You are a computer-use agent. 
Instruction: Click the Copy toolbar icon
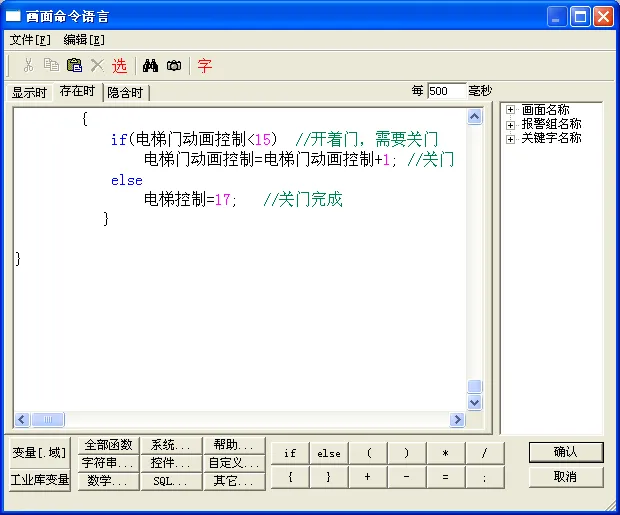click(x=51, y=65)
